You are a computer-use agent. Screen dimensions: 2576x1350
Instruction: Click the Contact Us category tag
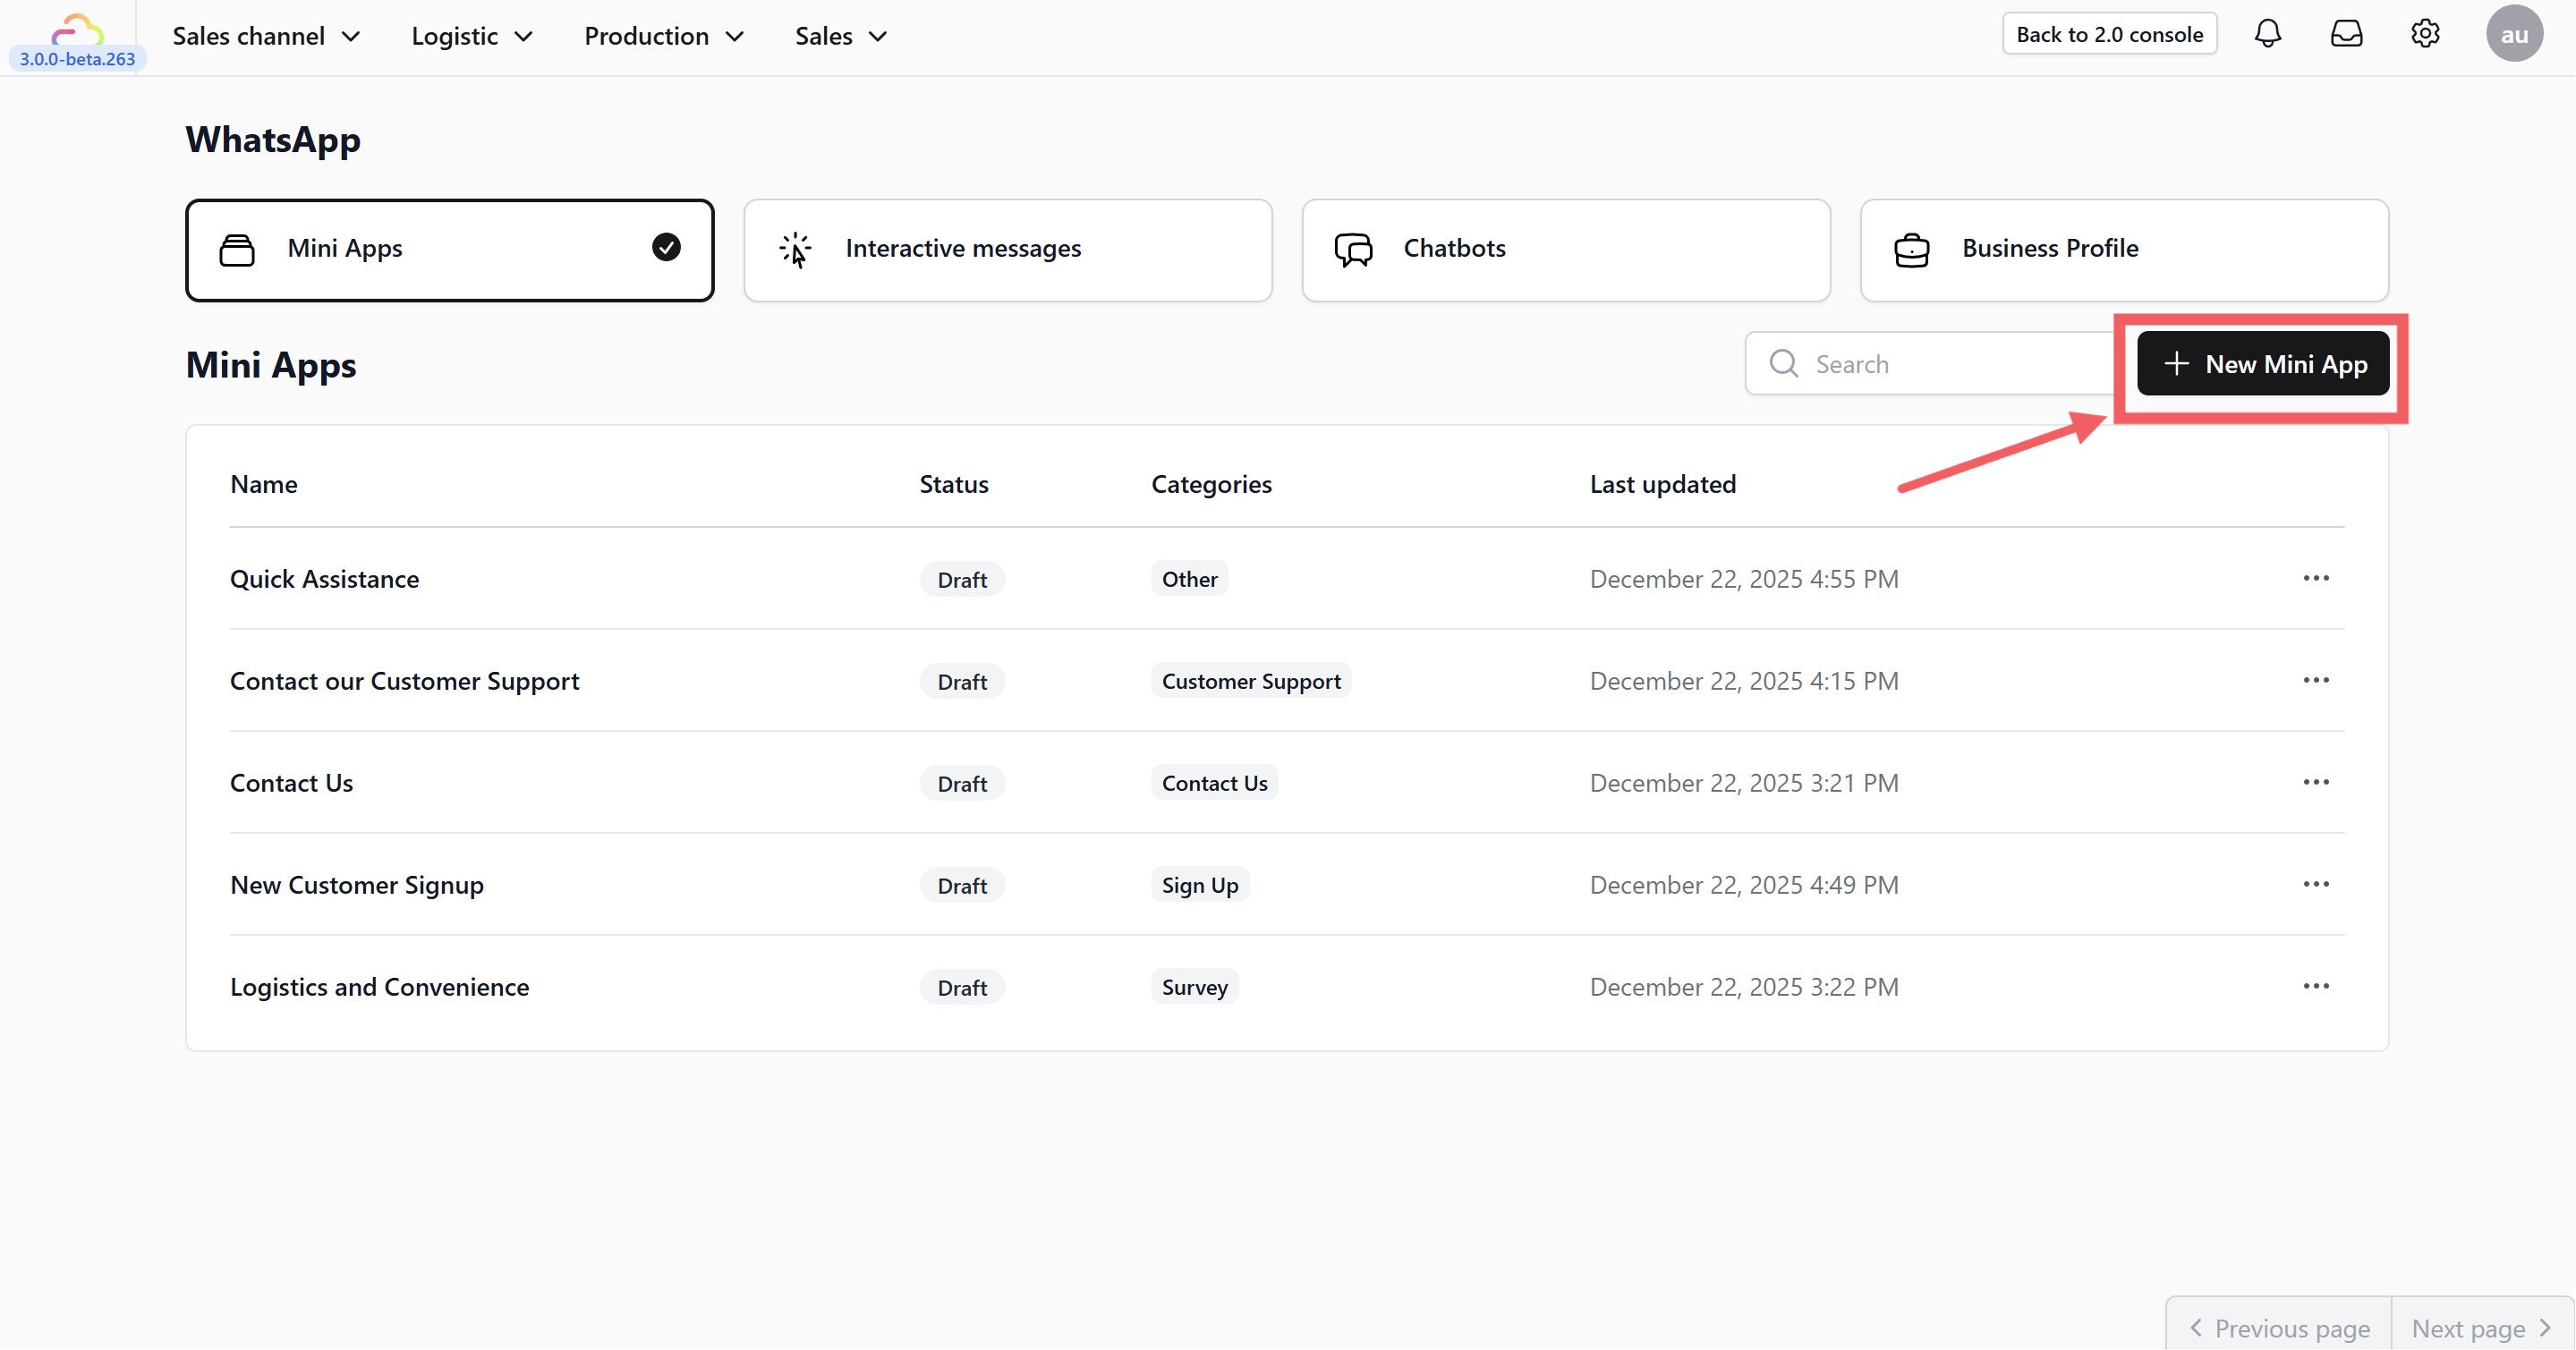(1214, 783)
